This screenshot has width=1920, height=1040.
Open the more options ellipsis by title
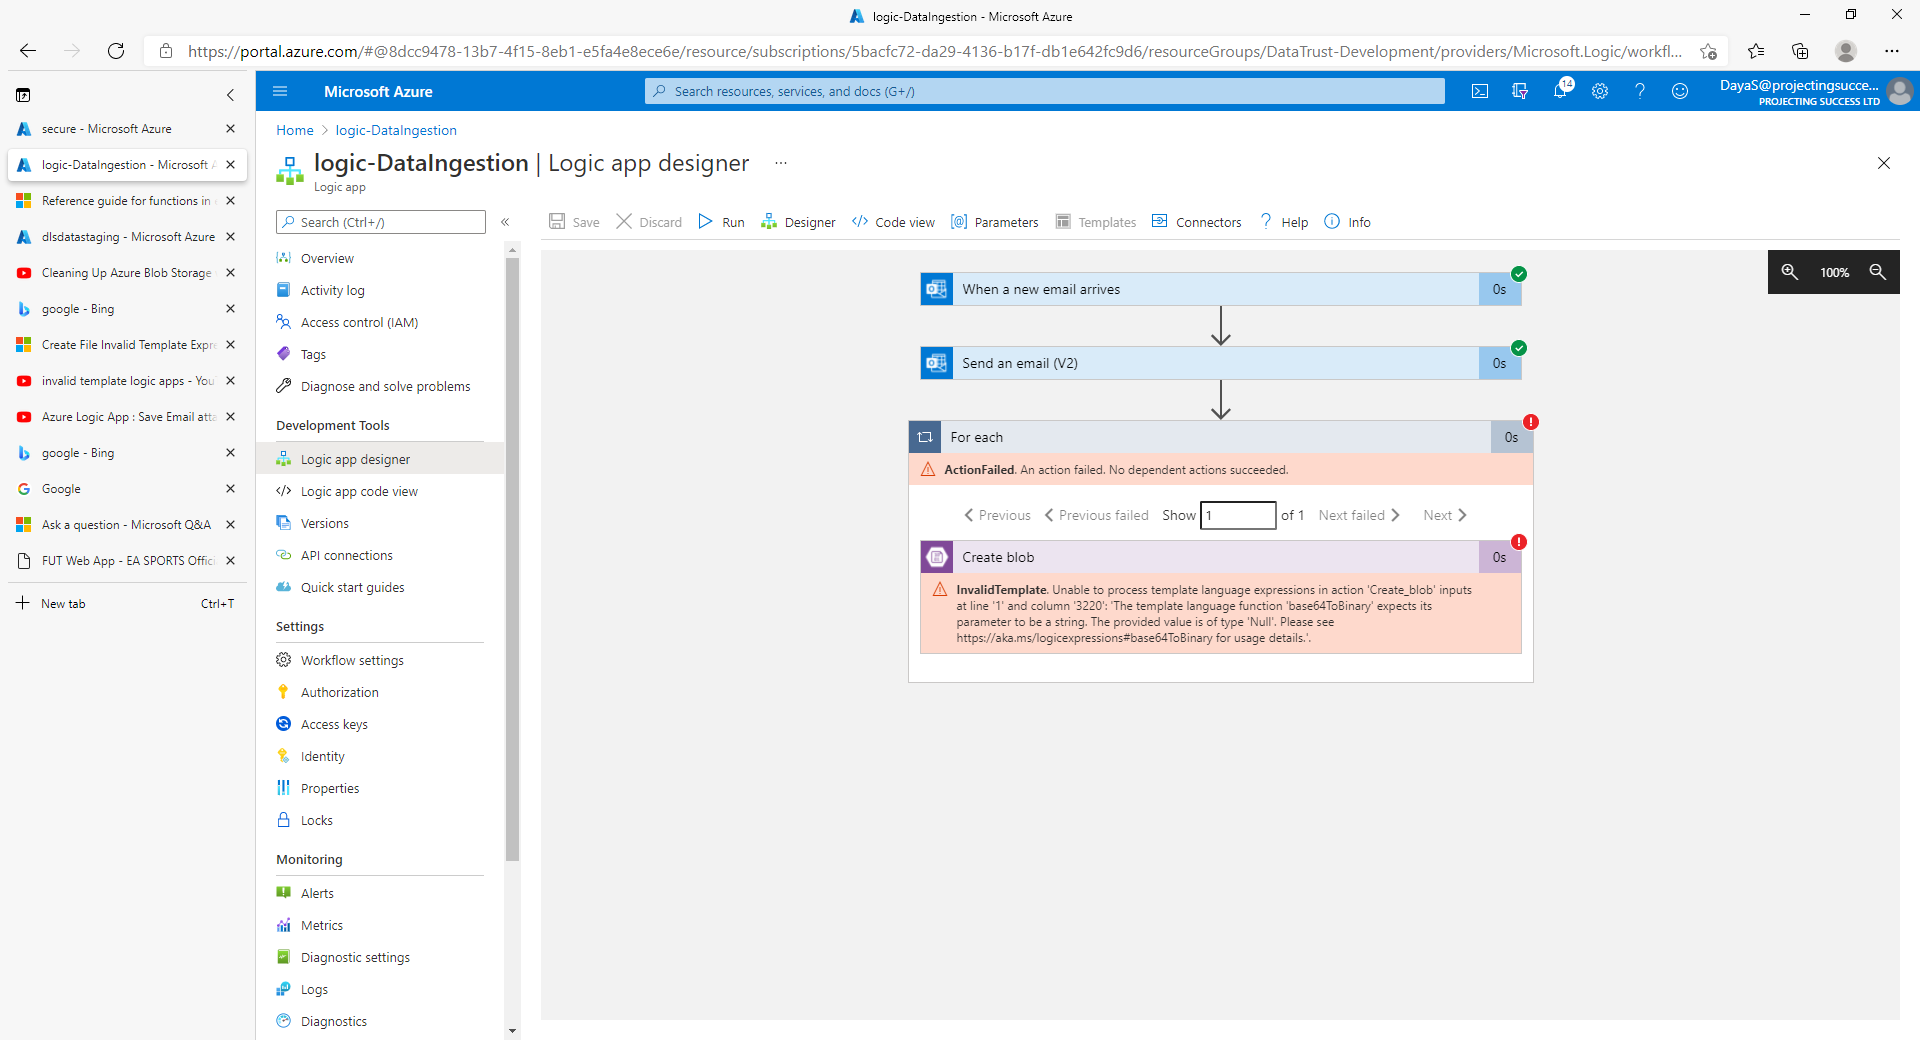(x=781, y=163)
